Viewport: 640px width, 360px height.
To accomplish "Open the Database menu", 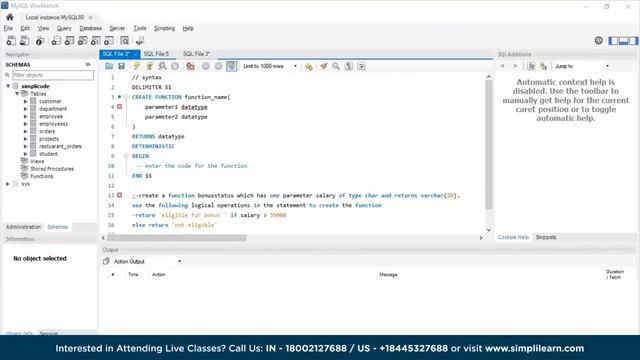I will pyautogui.click(x=90, y=28).
